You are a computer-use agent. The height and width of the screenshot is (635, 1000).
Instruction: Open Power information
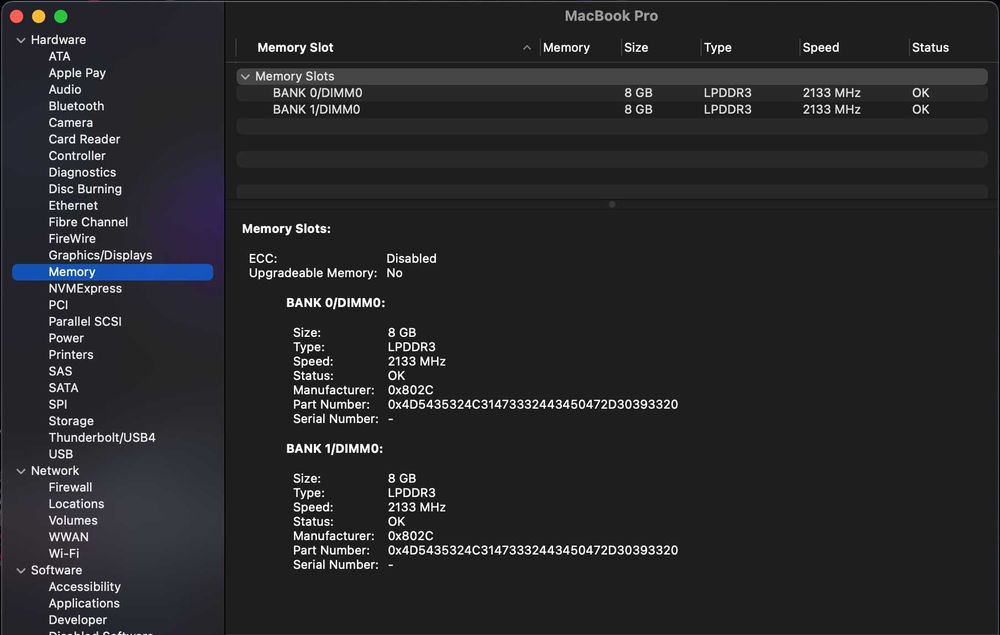(66, 338)
